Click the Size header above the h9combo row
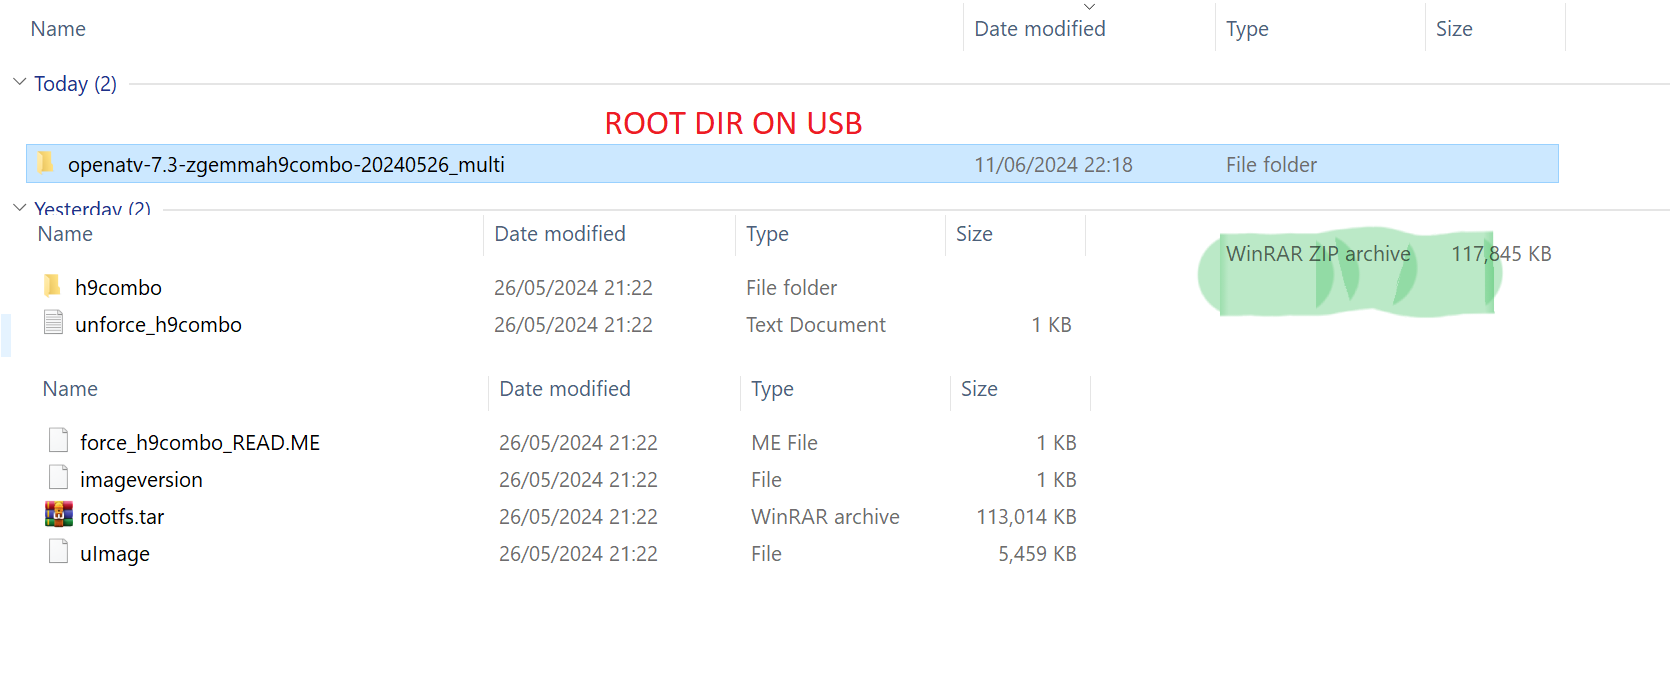1670x686 pixels. tap(974, 234)
